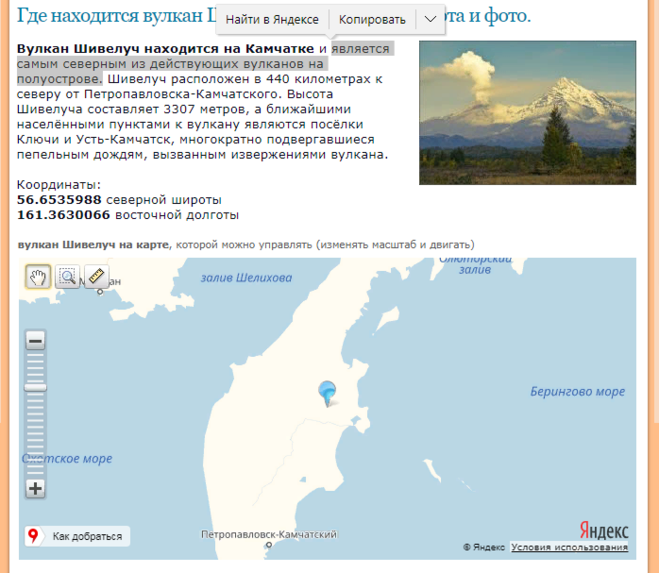Click Петропавловск-Камчатский city label on map

(269, 535)
